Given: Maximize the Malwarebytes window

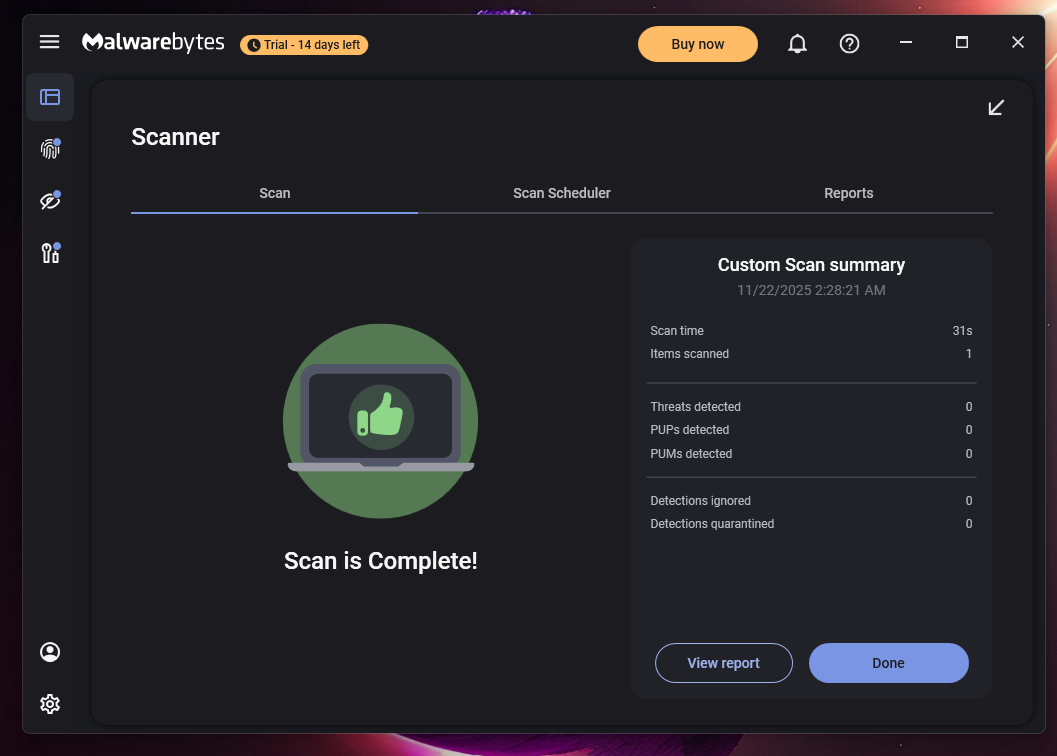Looking at the screenshot, I should tap(962, 42).
